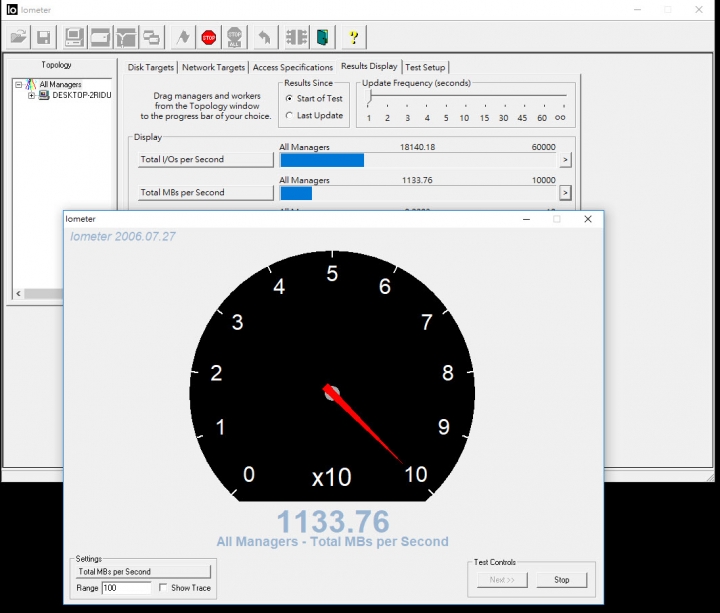Click the Start network worker icon
720x613 pixels.
(125, 37)
